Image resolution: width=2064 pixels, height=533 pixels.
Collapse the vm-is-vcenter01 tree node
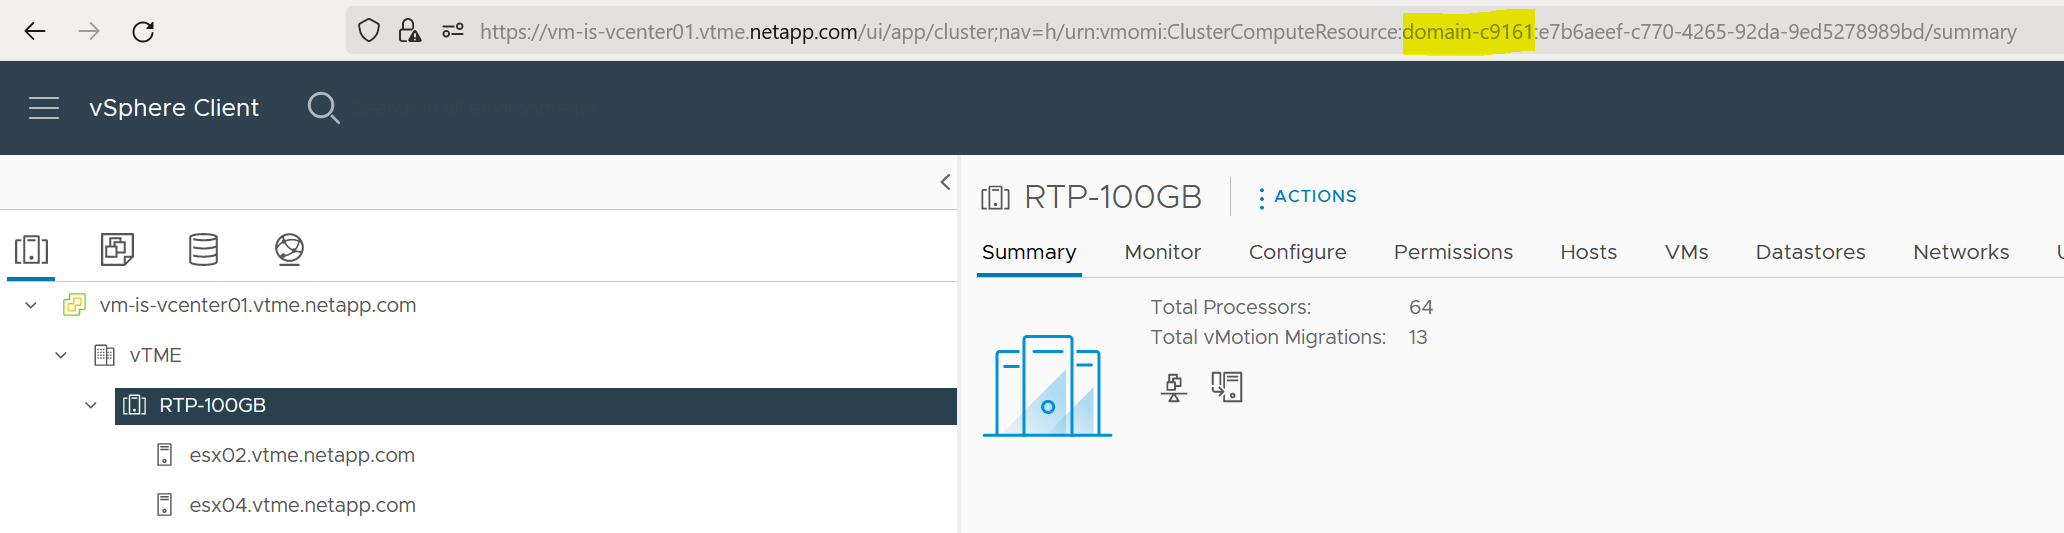tap(31, 306)
